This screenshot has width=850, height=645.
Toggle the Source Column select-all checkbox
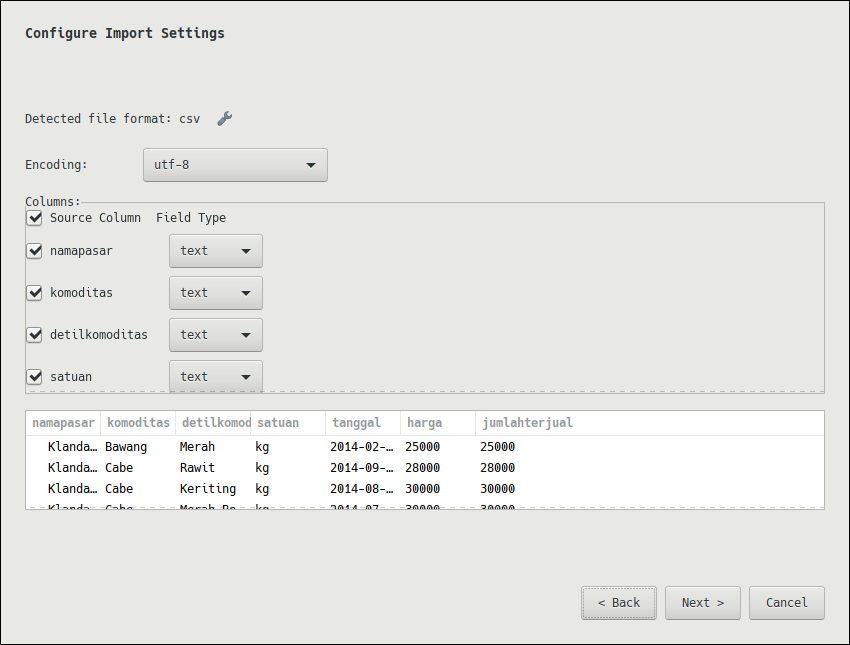coord(35,218)
